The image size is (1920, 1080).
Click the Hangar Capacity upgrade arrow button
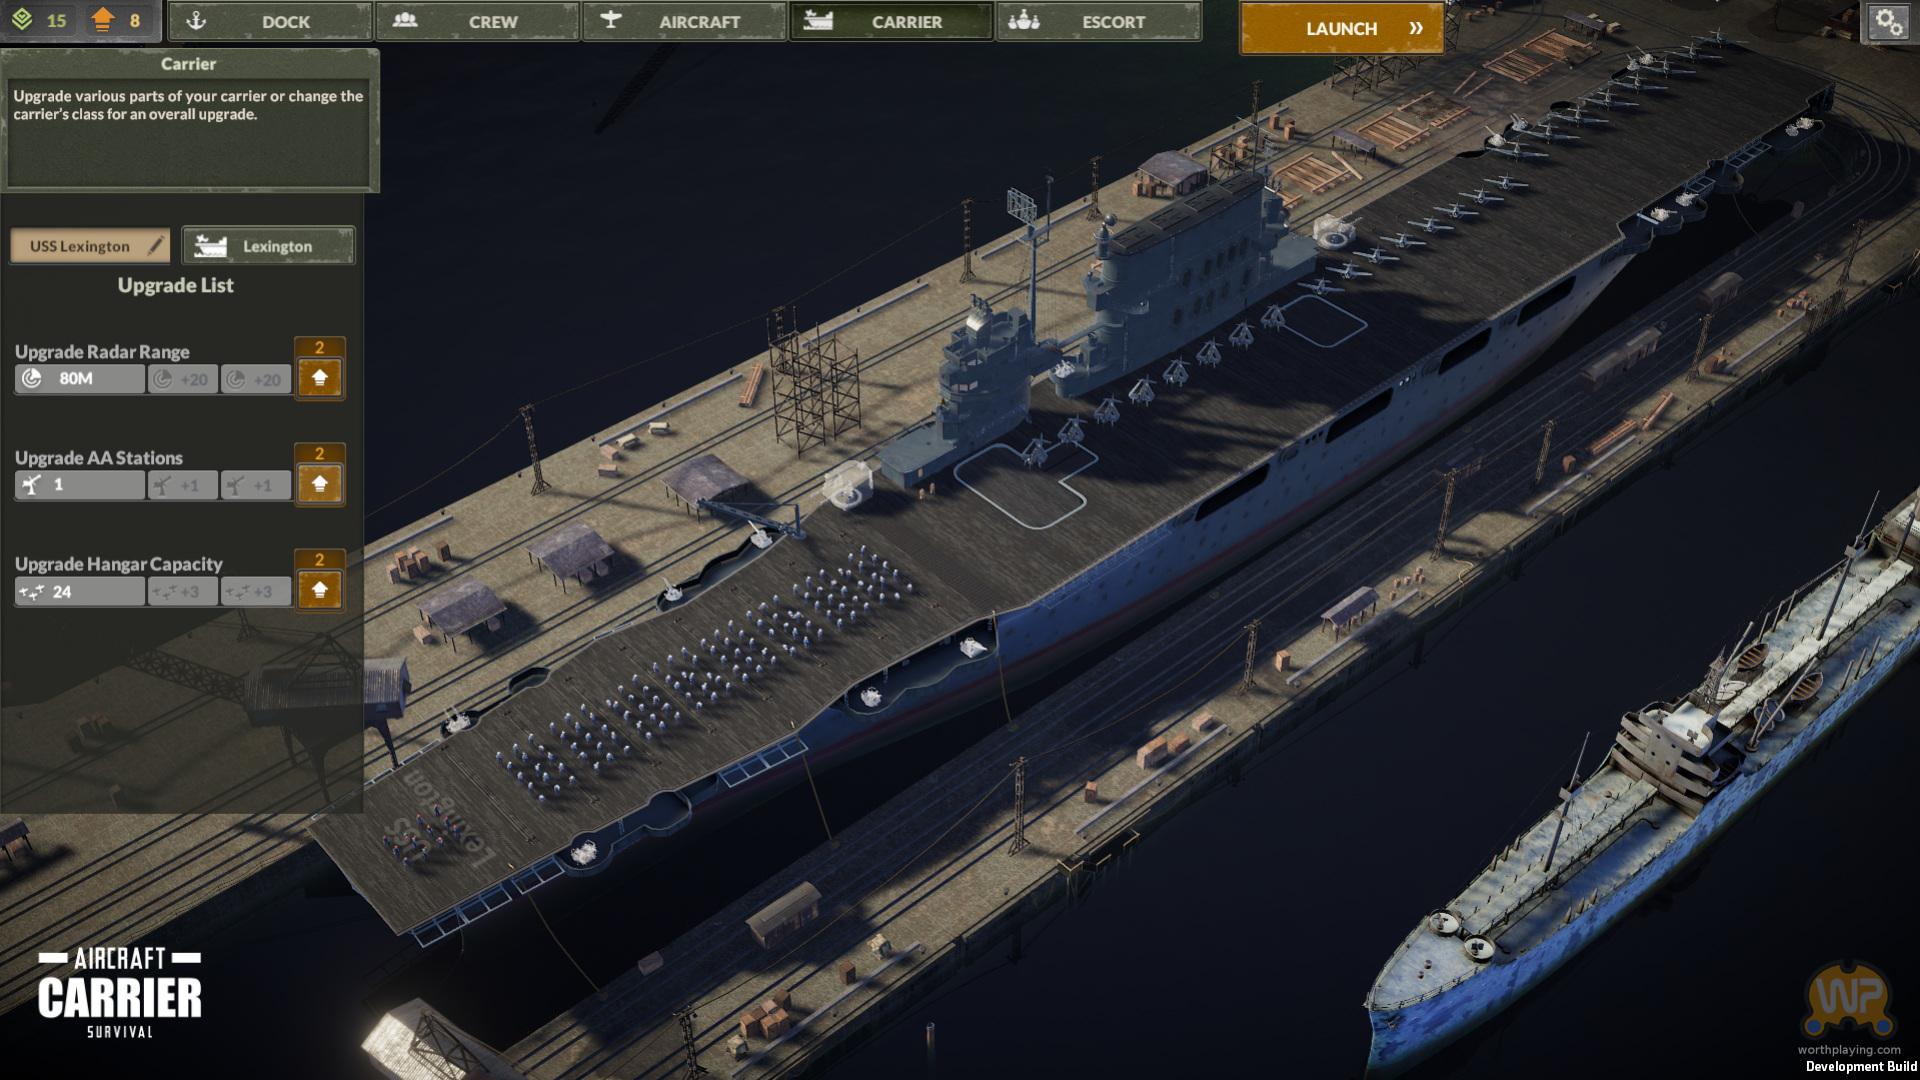point(320,590)
